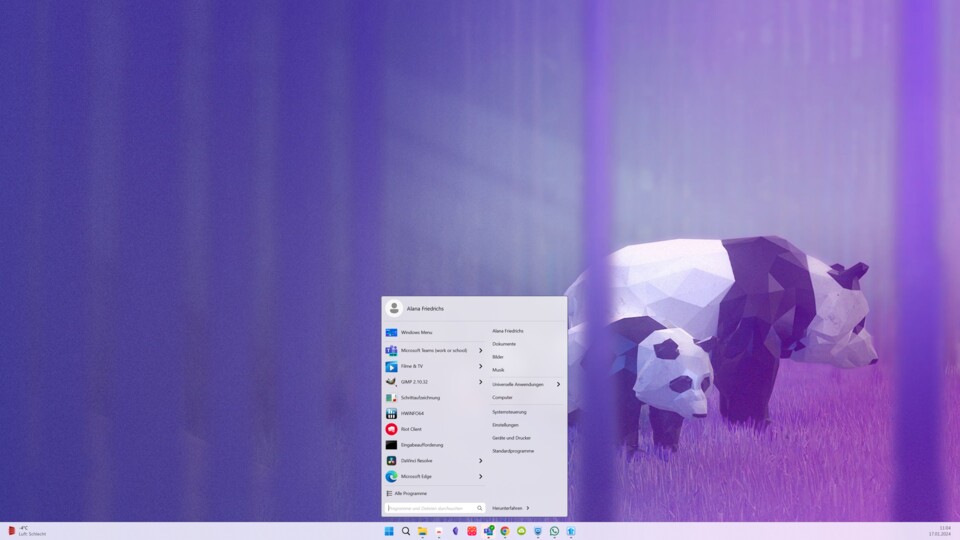Viewport: 960px width, 540px height.
Task: Click the user avatar picture
Action: (394, 309)
